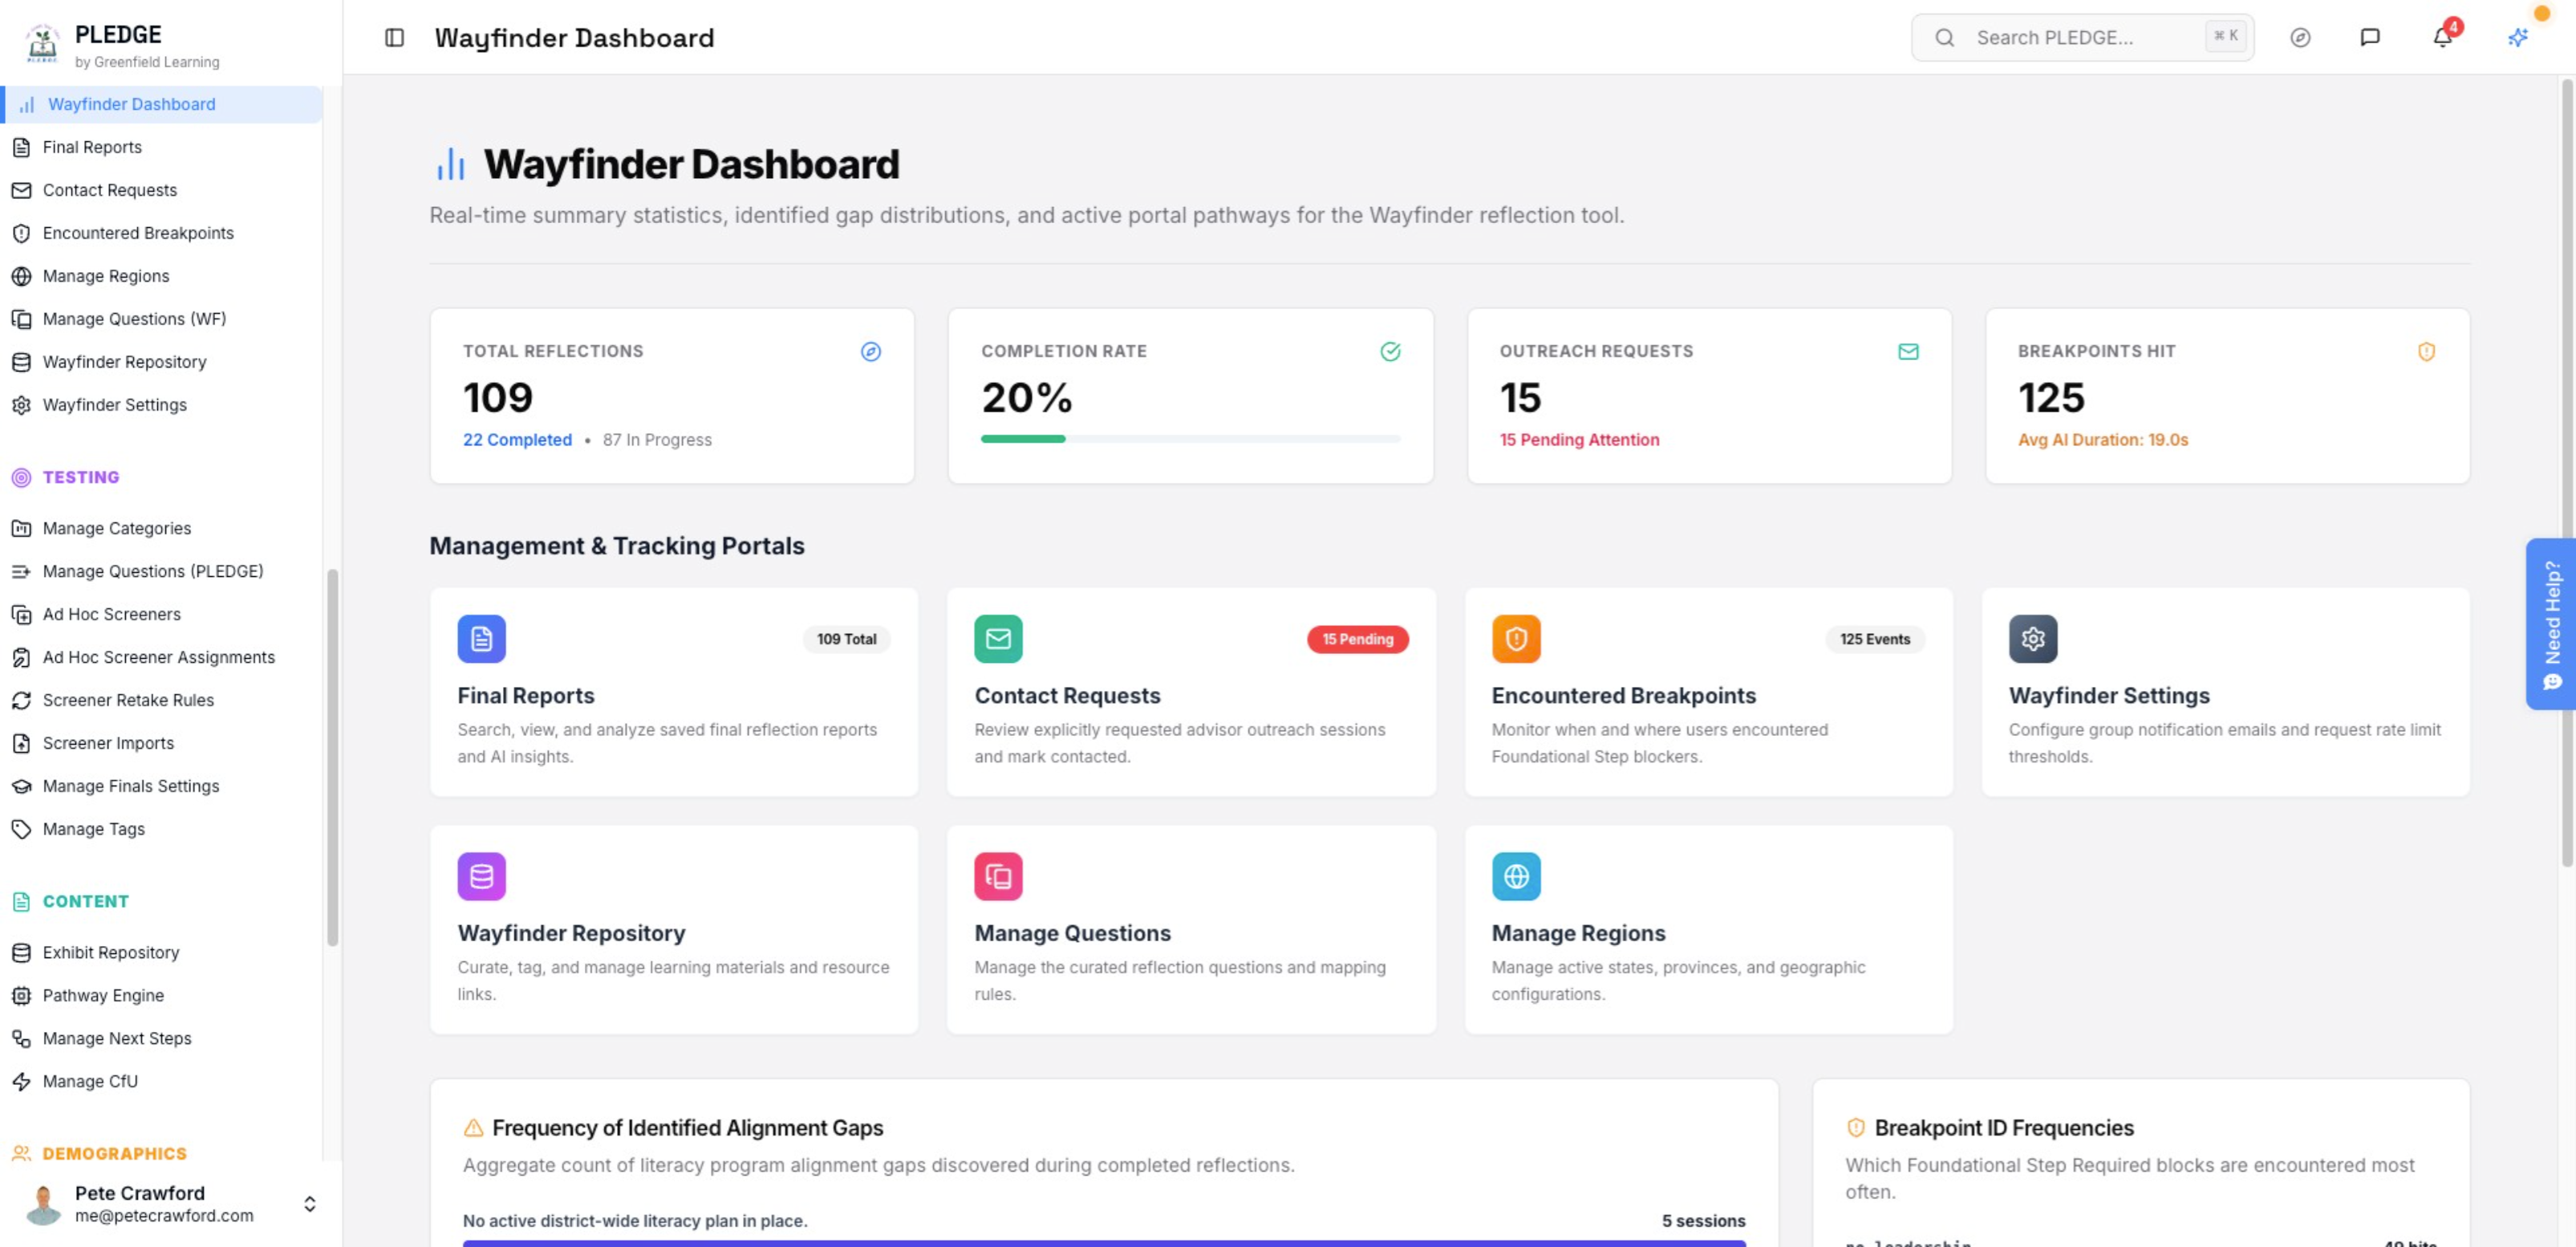Screen dimensions: 2576x1247
Task: Open the chat messages icon
Action: 2370,38
